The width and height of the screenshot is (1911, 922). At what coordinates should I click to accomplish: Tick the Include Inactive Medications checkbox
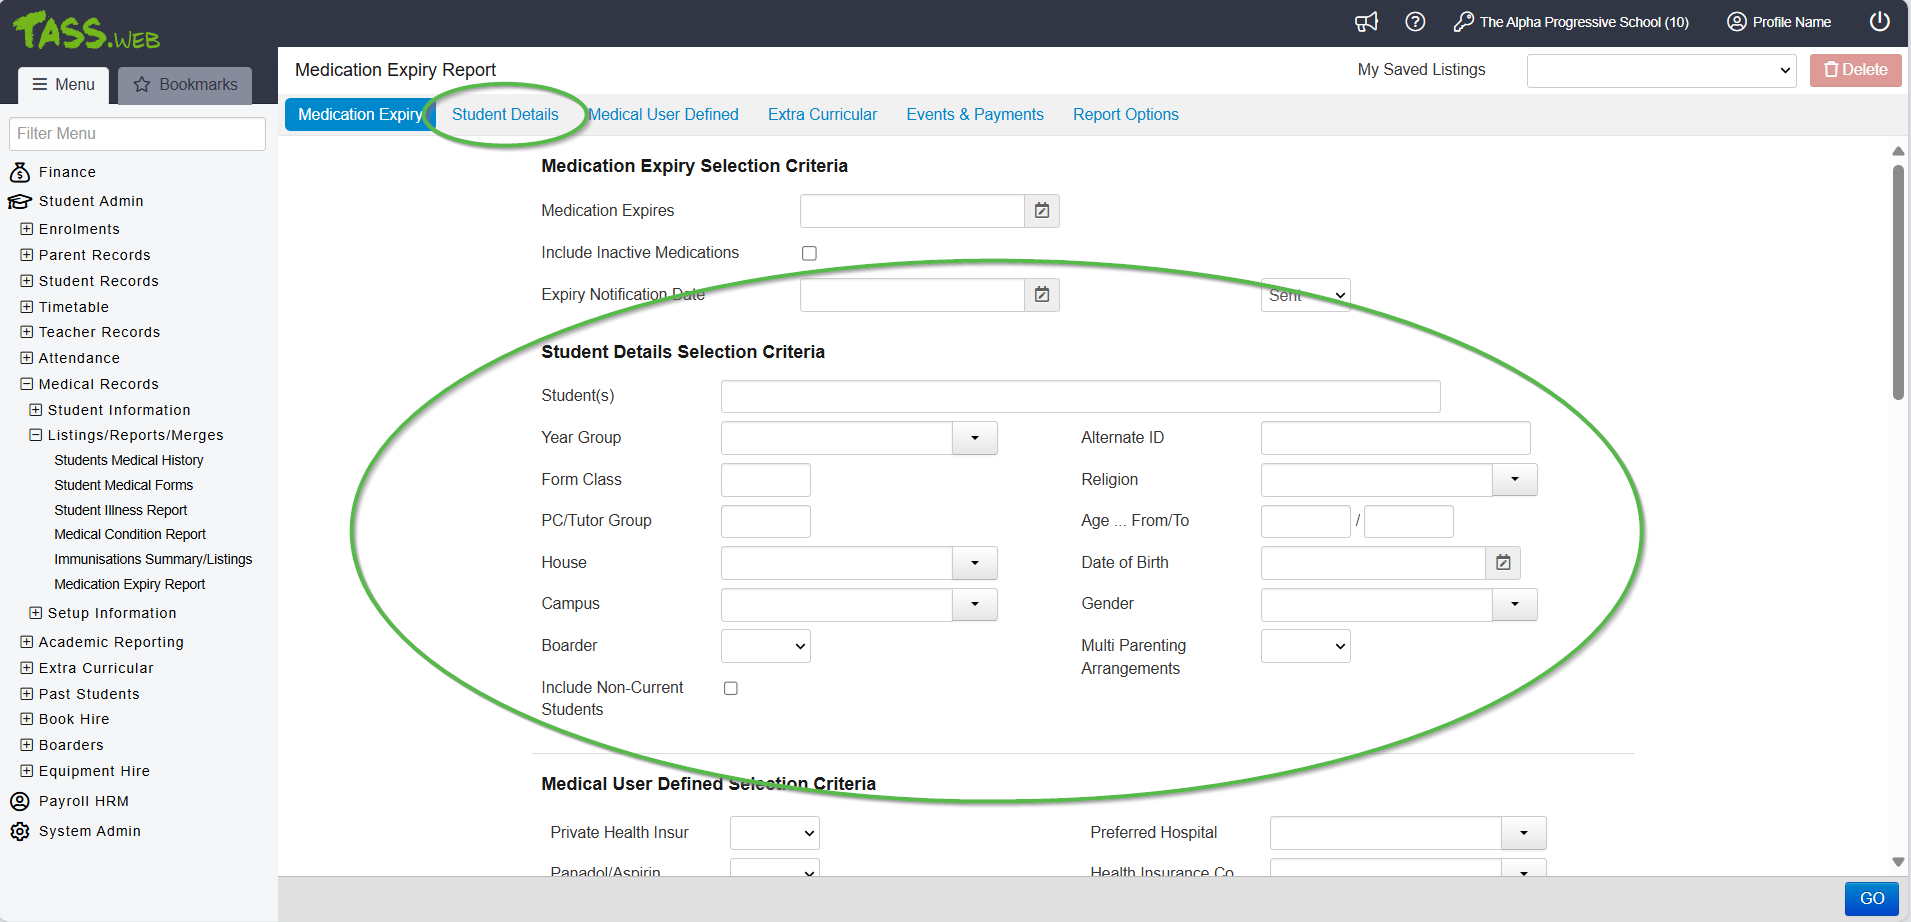pos(809,254)
